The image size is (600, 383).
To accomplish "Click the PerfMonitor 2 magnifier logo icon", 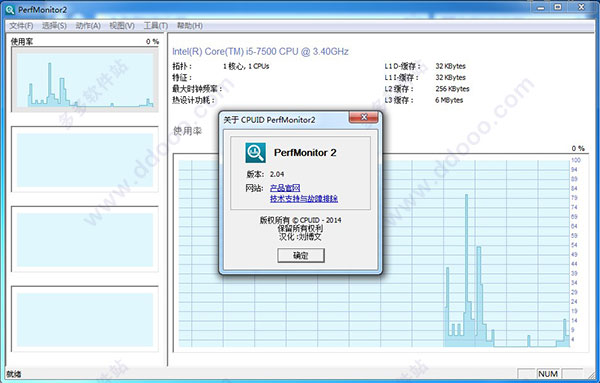I will pos(255,153).
